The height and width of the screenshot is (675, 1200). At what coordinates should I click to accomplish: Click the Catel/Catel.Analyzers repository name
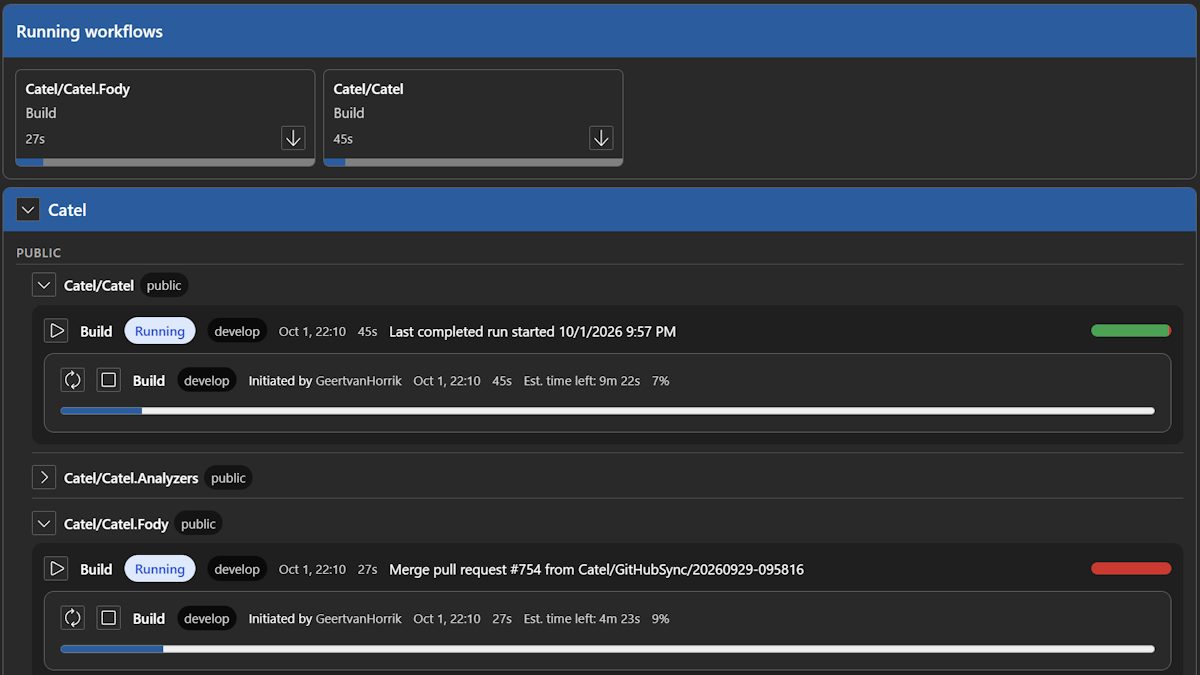(131, 478)
